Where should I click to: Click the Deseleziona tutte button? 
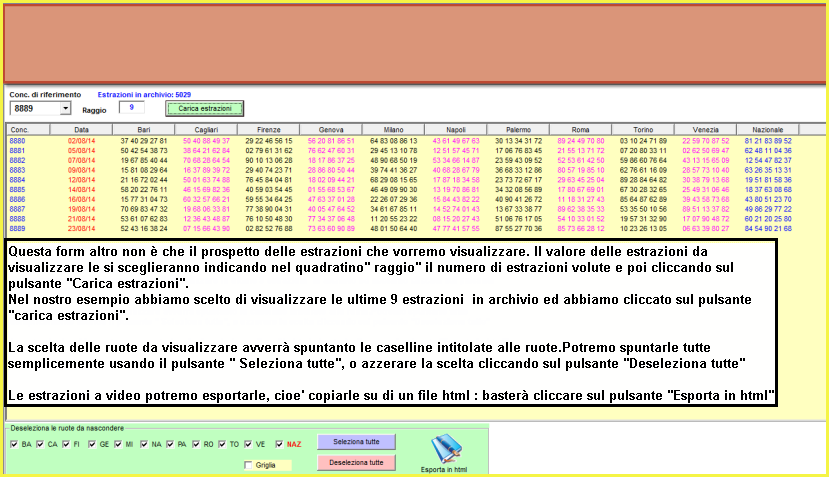click(356, 462)
